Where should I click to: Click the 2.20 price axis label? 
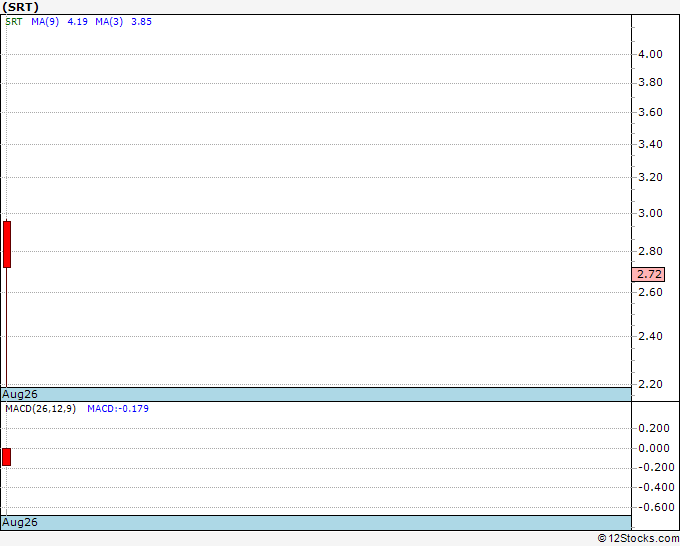650,384
